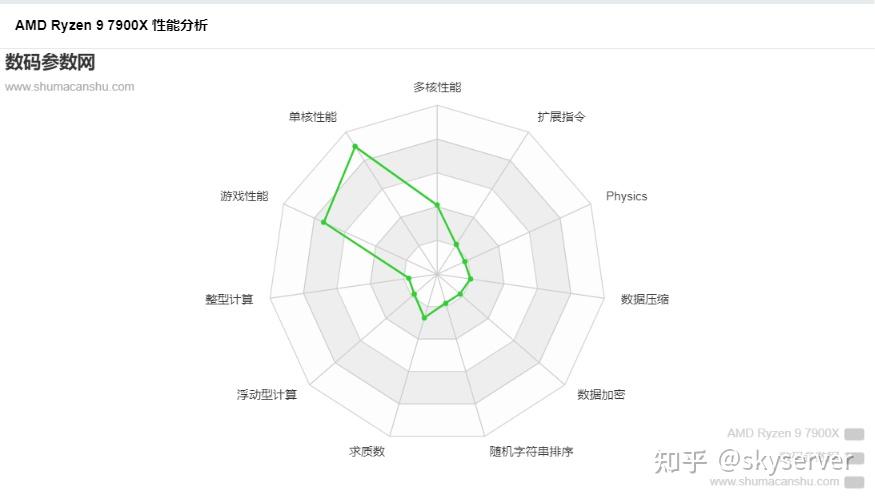Click the 数据压缩 green data point

point(470,279)
